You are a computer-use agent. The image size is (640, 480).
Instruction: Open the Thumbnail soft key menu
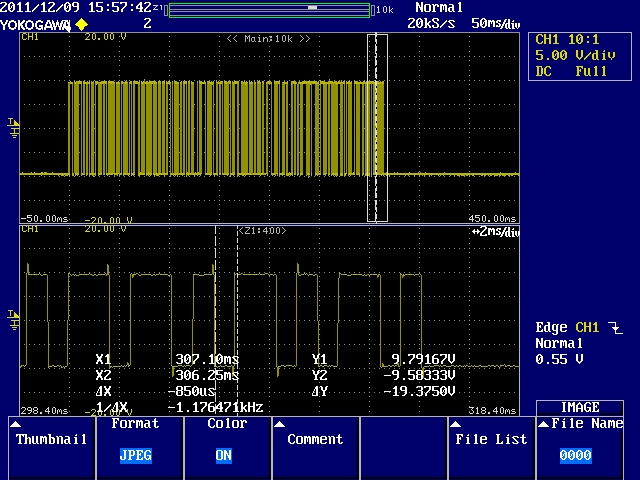(x=52, y=447)
